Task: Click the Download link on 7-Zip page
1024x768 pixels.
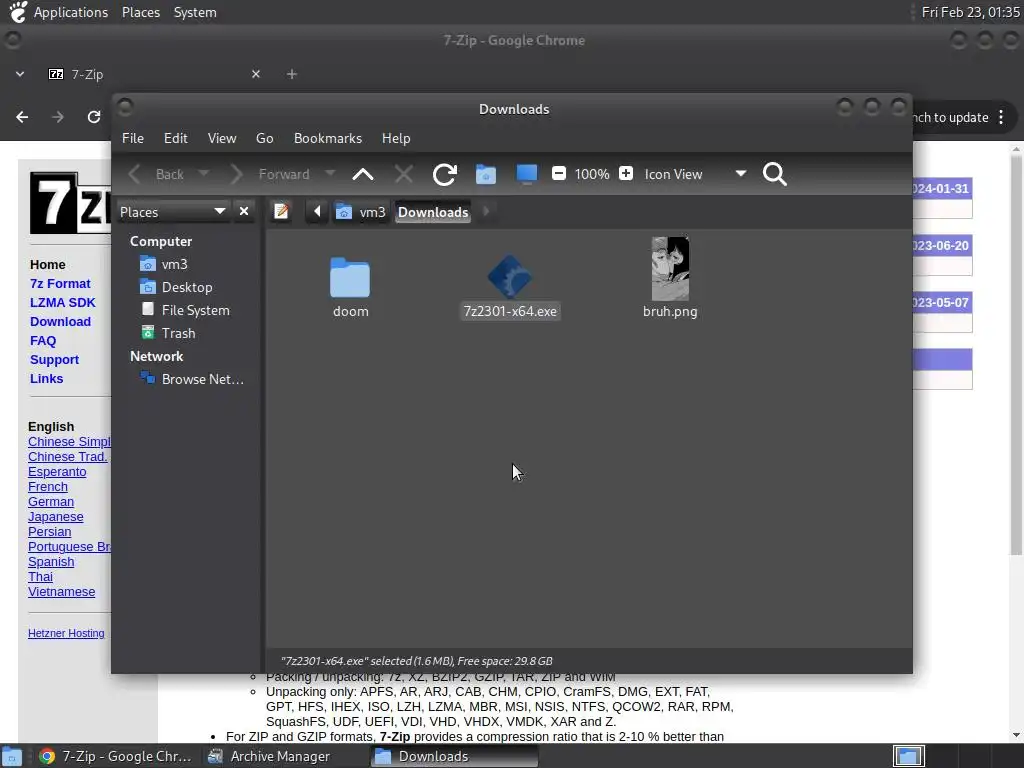Action: click(x=60, y=321)
